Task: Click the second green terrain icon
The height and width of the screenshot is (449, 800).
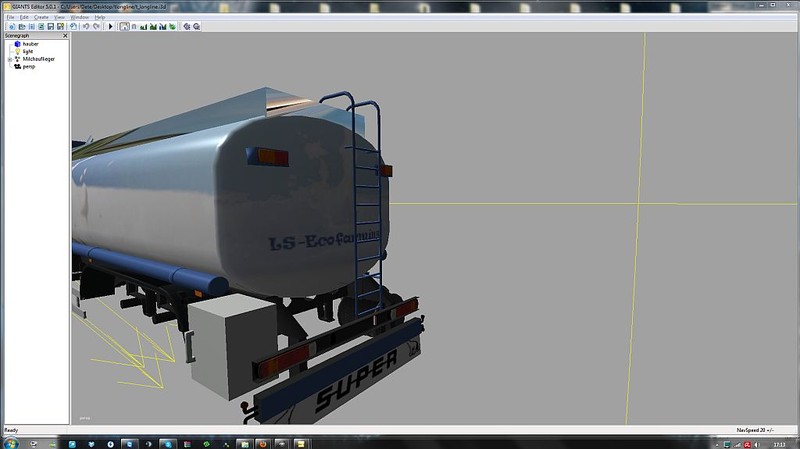Action: coord(153,27)
